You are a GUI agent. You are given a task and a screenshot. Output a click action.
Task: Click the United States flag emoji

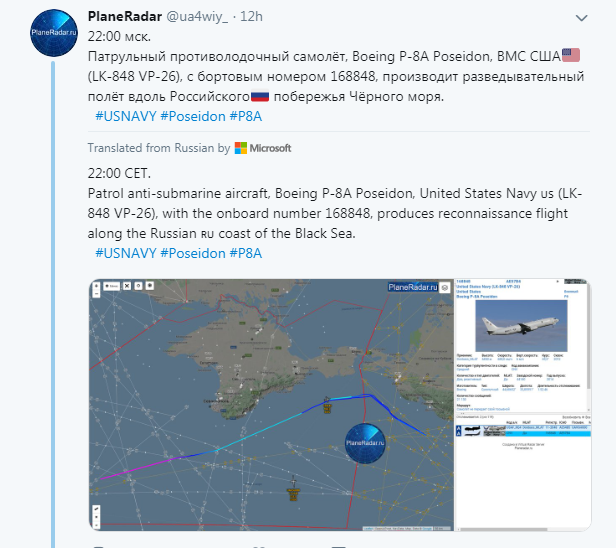(571, 54)
